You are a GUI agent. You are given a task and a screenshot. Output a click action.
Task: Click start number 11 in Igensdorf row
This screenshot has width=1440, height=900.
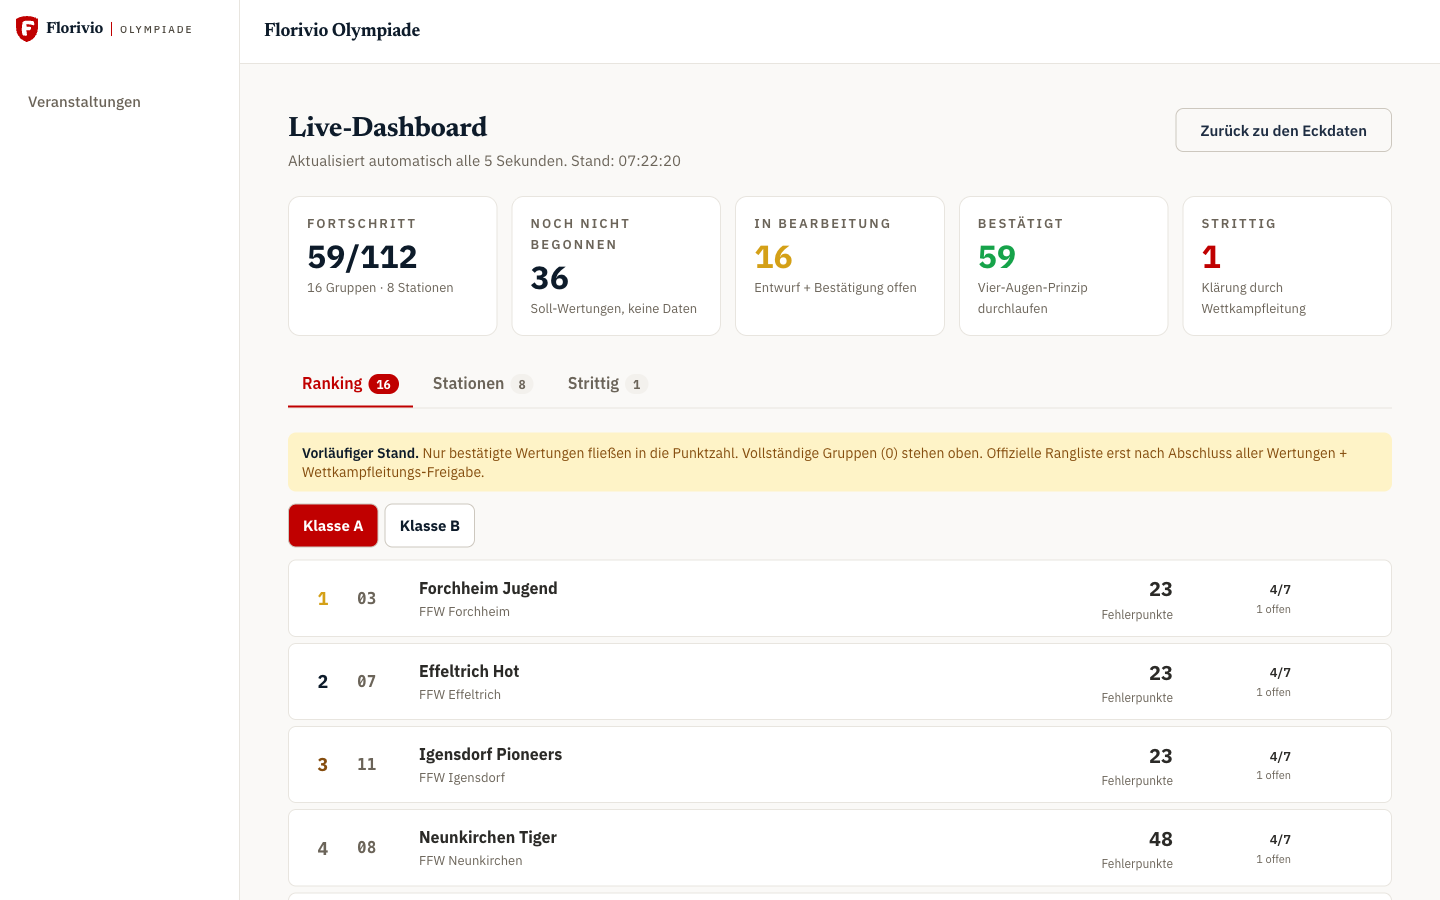[x=367, y=764]
